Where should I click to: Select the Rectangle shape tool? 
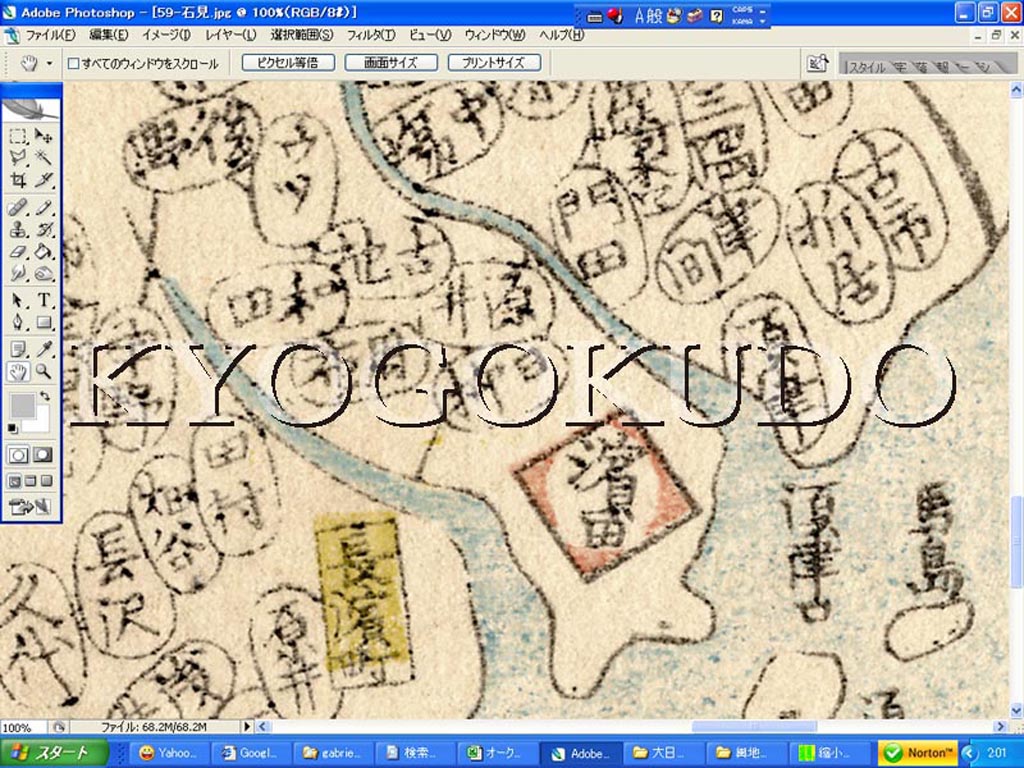pos(43,322)
